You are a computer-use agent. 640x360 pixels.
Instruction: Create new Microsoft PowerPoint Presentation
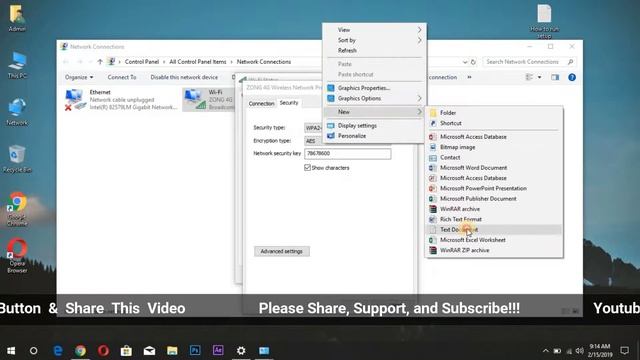pos(494,188)
